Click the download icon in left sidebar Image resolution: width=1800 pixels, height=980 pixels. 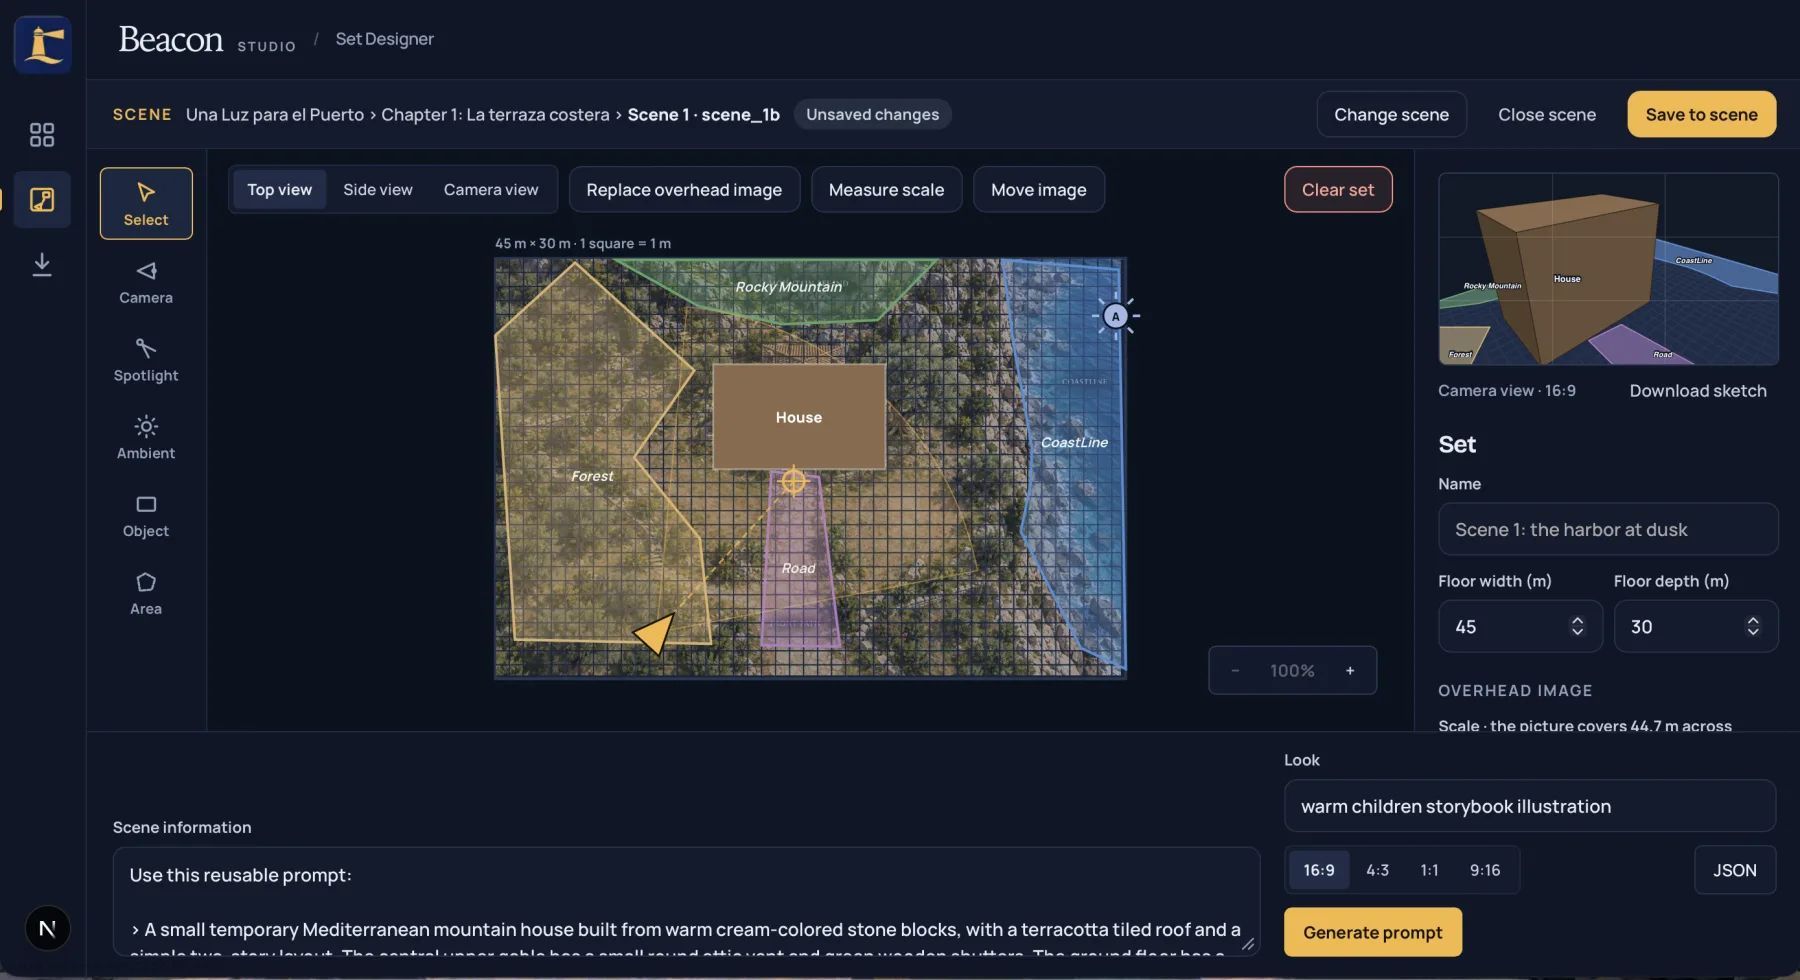point(42,264)
